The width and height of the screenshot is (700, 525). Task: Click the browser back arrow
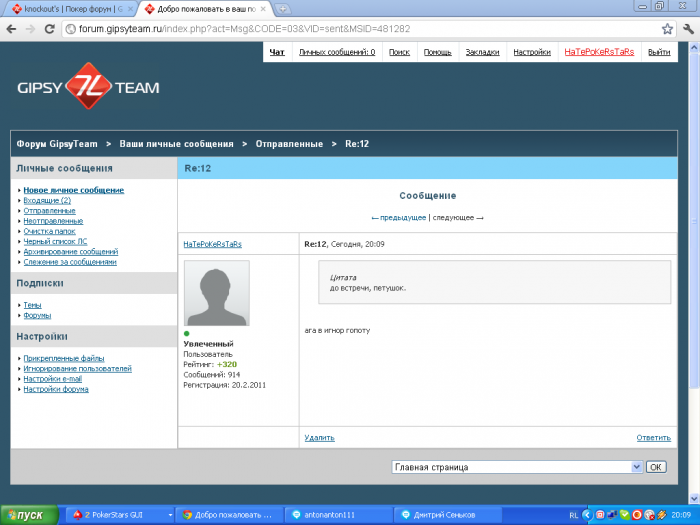[x=12, y=29]
